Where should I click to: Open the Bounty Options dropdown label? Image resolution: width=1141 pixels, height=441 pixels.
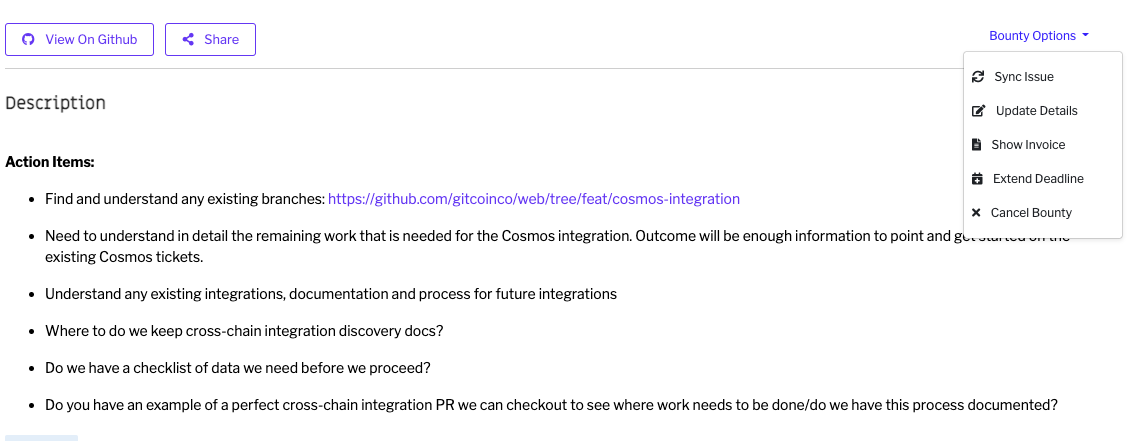pos(1033,36)
